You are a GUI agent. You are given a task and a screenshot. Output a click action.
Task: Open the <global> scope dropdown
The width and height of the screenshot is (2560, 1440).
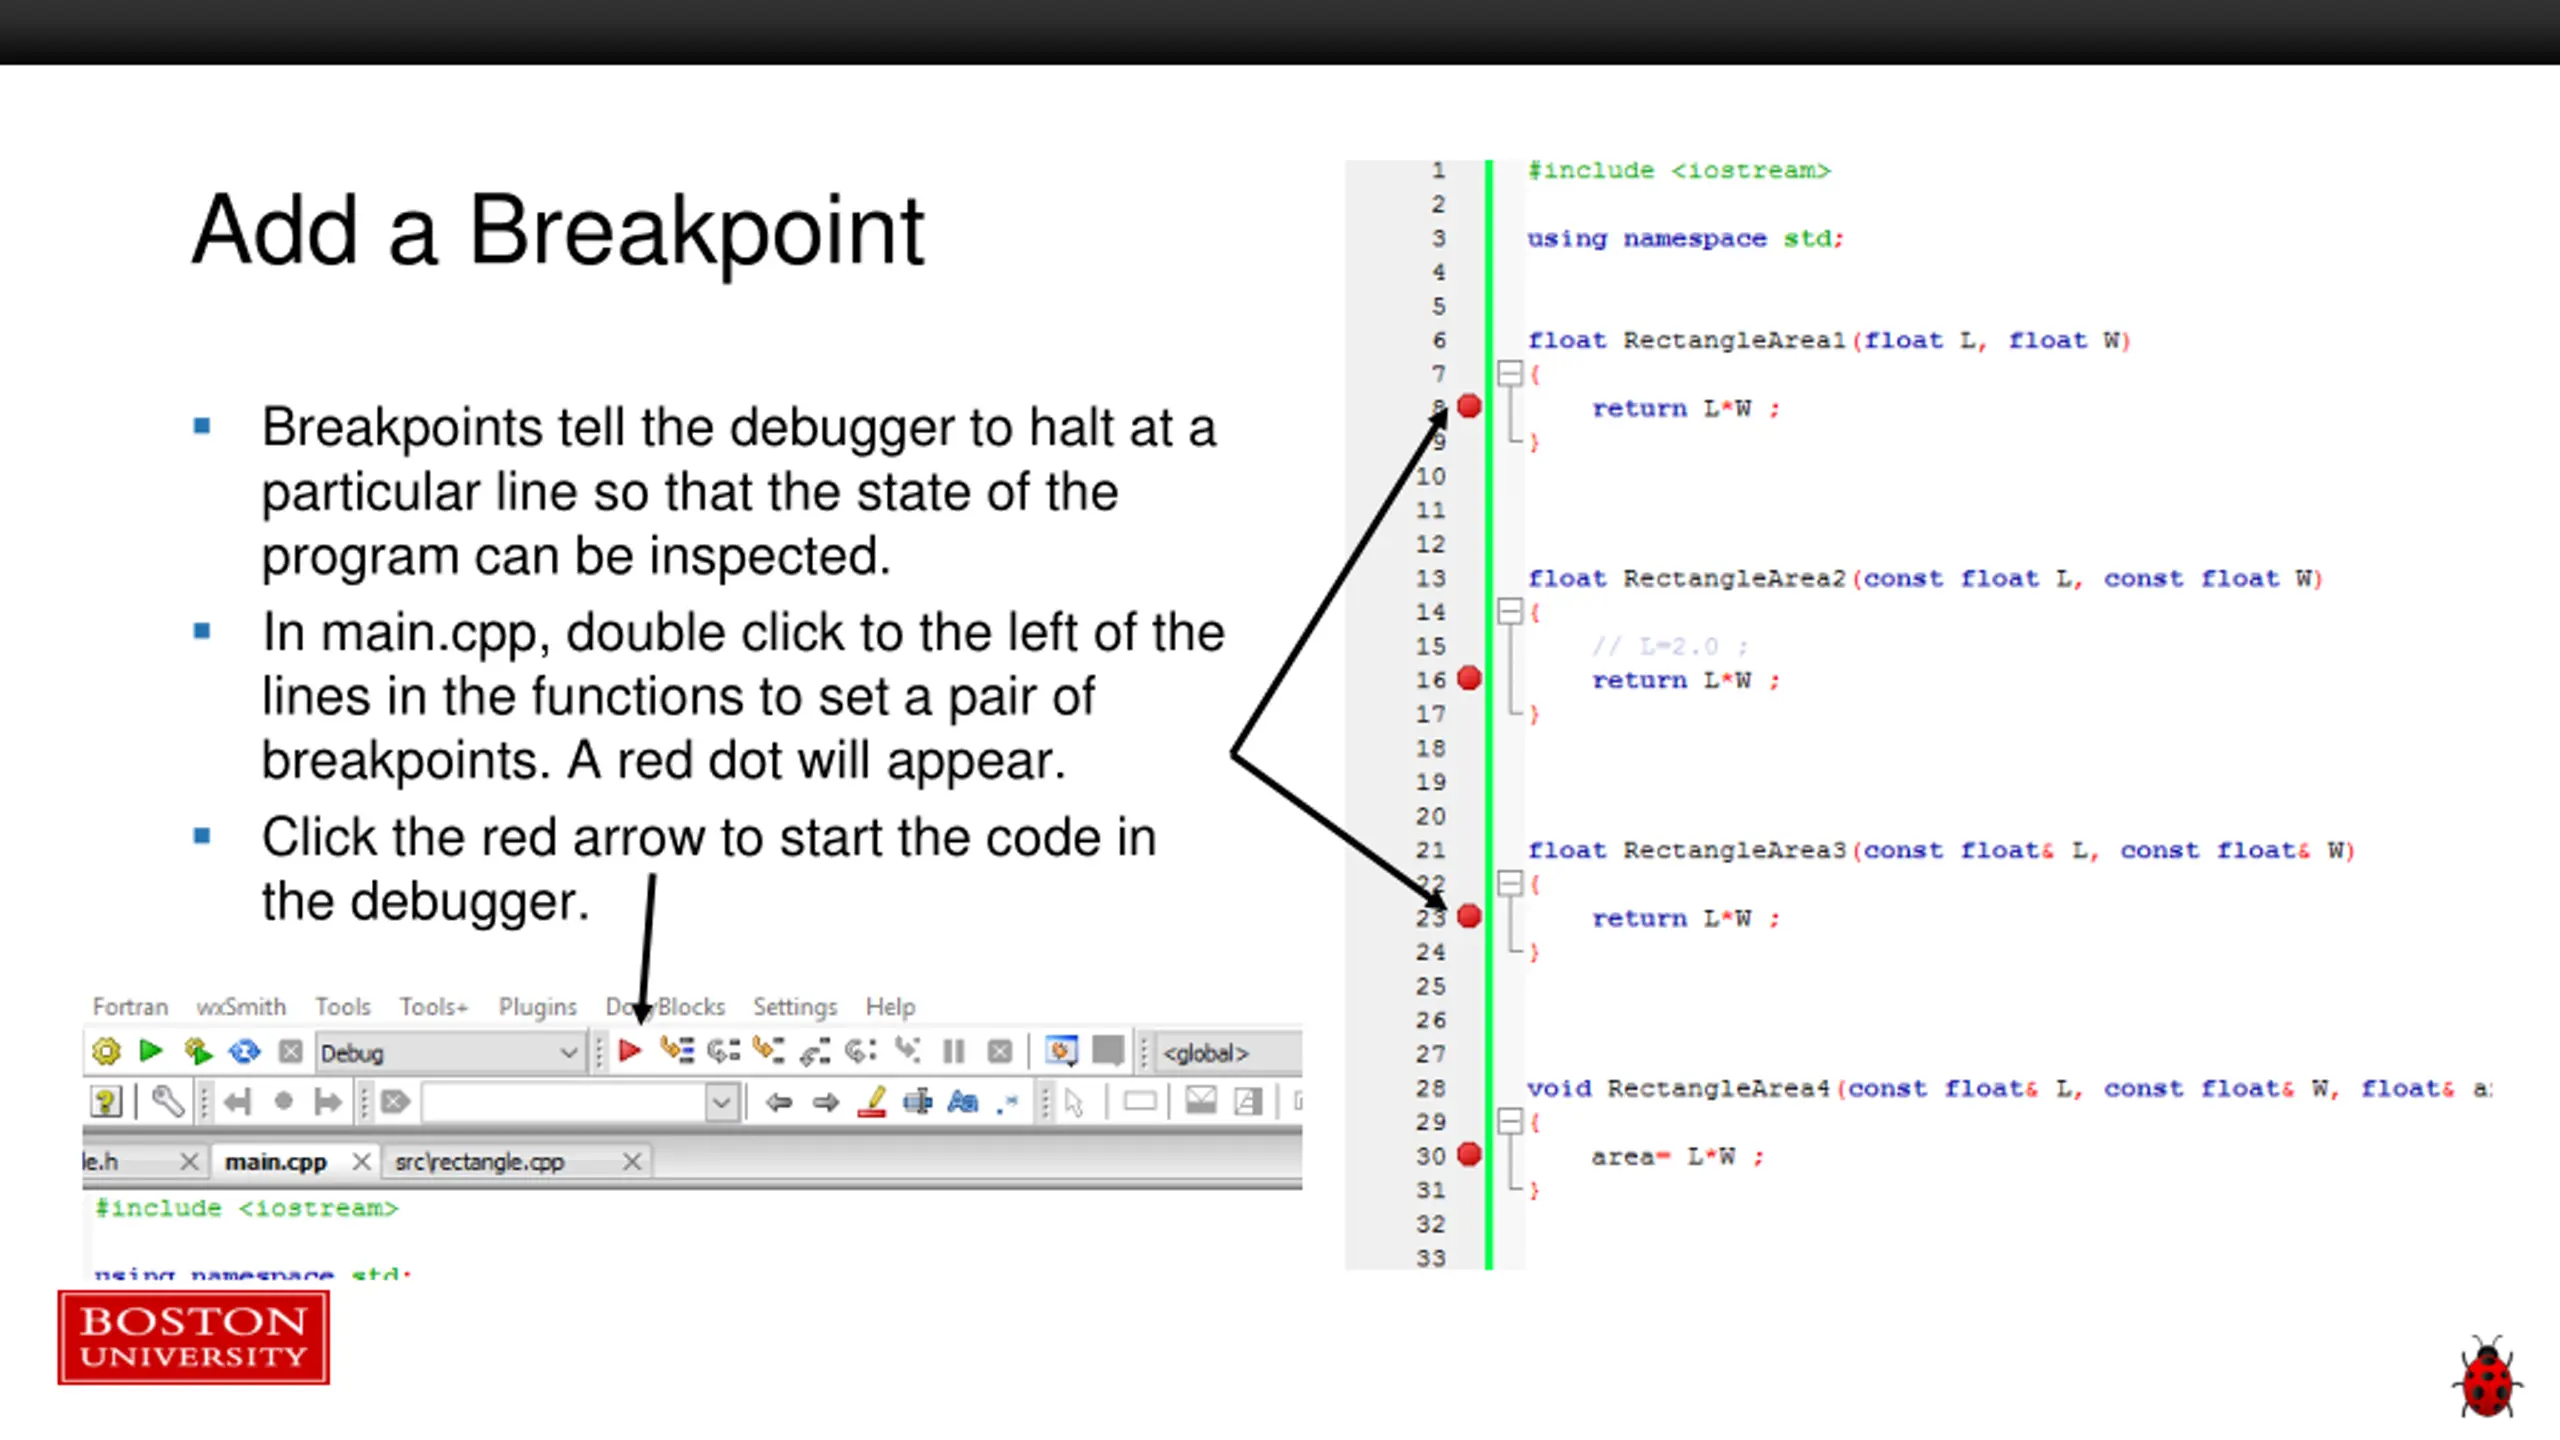[x=1230, y=1053]
